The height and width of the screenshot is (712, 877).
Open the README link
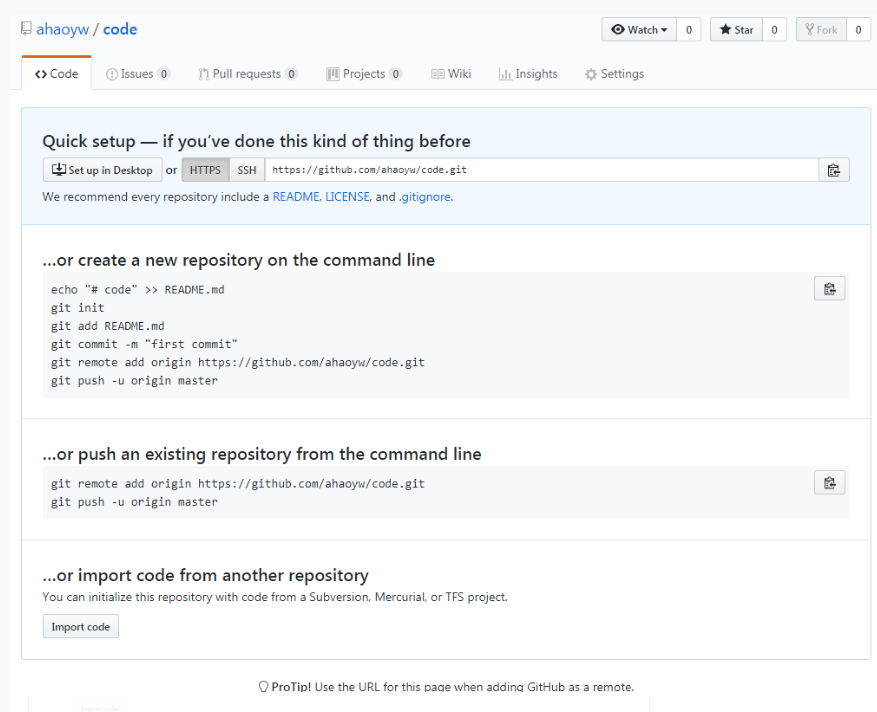[x=295, y=197]
